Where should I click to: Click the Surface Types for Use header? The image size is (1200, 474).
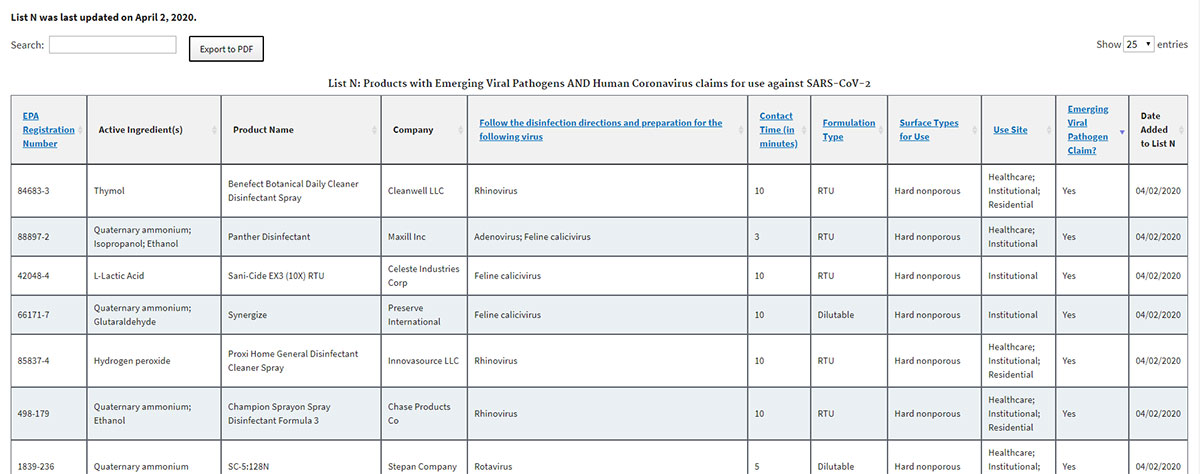click(x=929, y=130)
